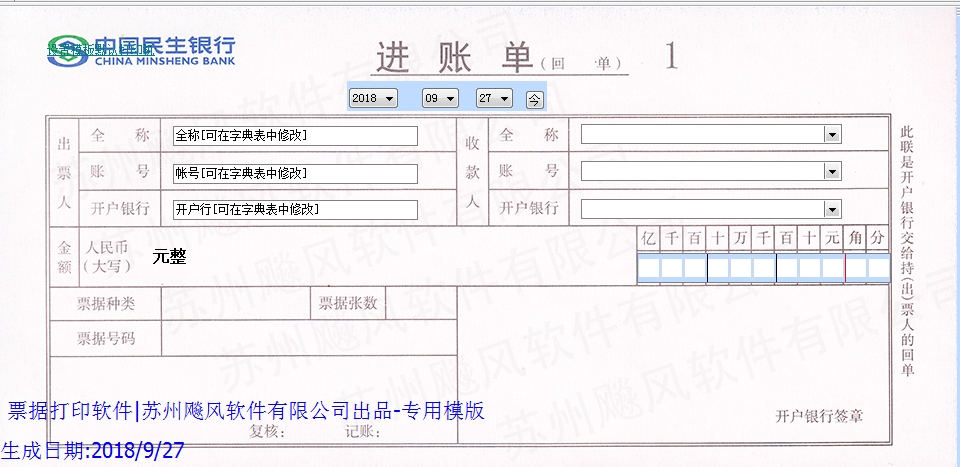Select the amount cell under 万
This screenshot has height=467, width=960.
740,268
